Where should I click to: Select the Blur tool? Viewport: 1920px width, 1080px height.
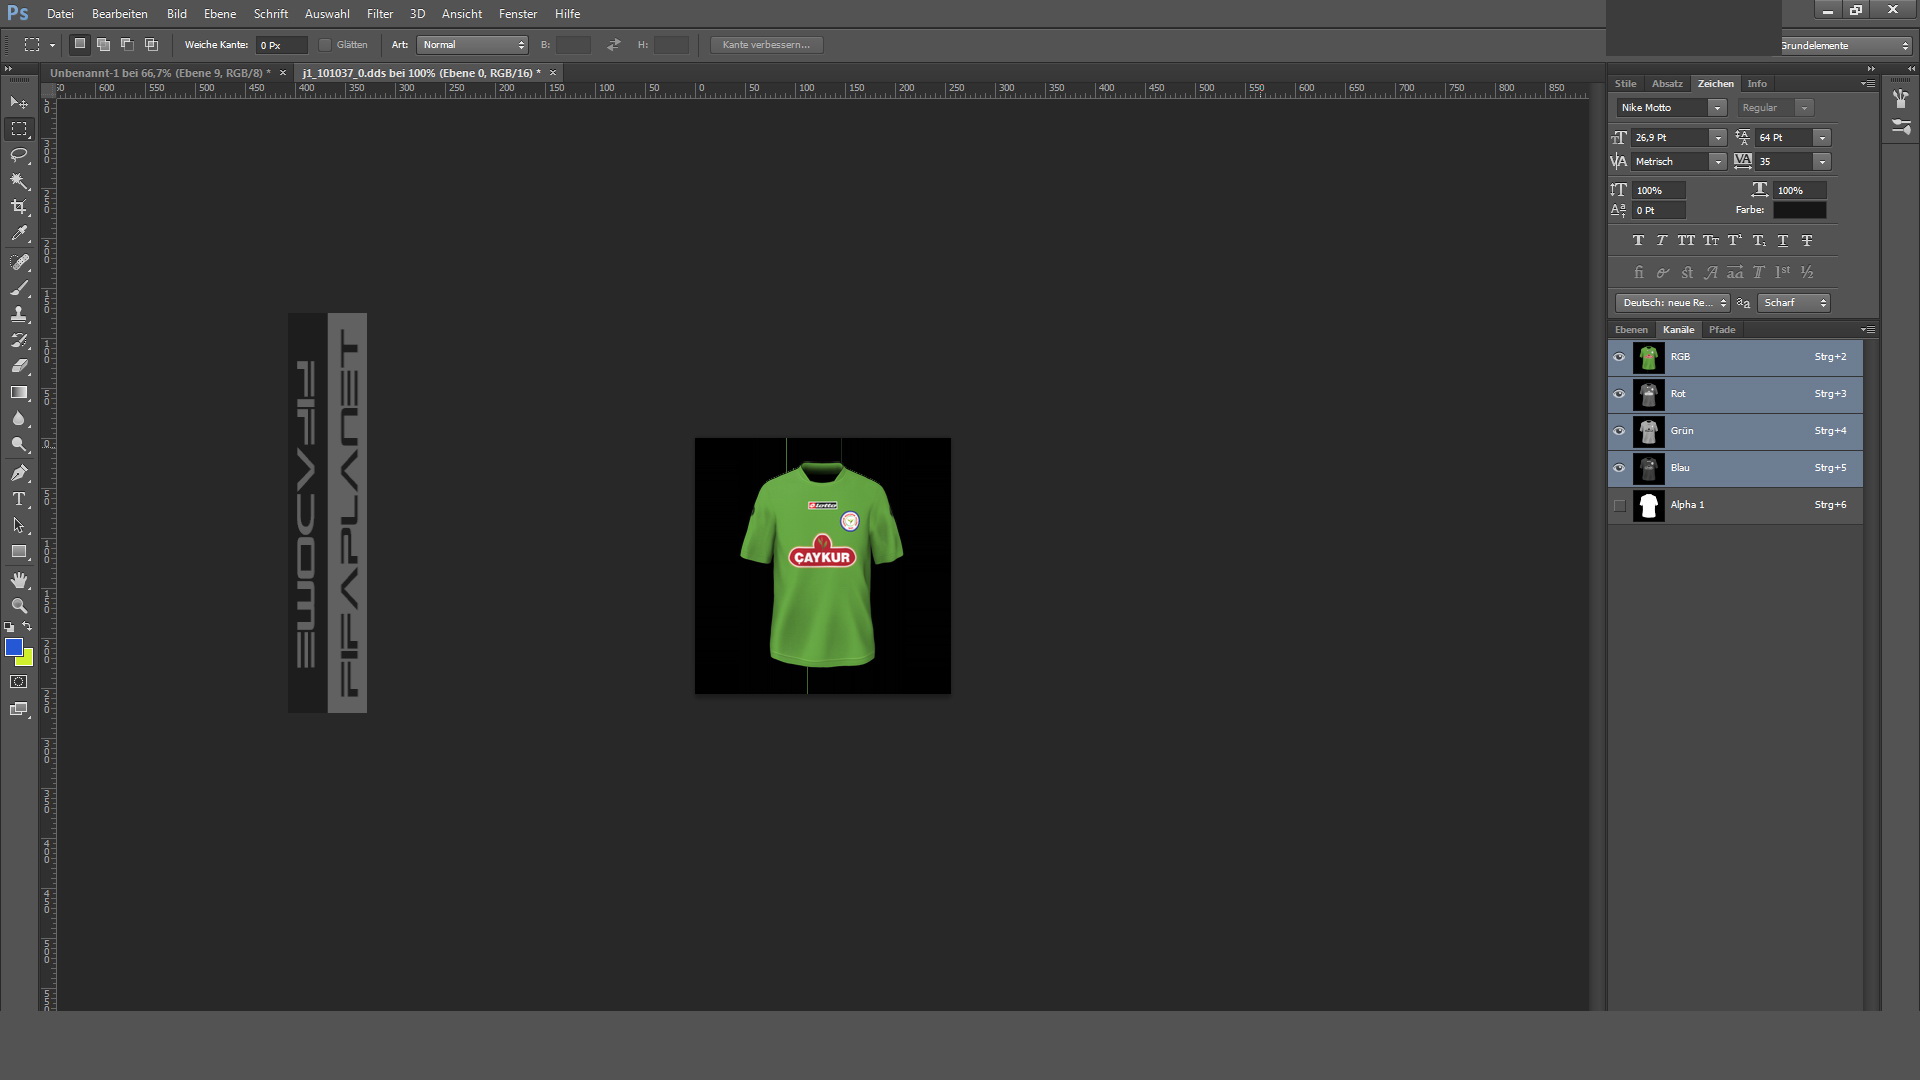click(19, 418)
